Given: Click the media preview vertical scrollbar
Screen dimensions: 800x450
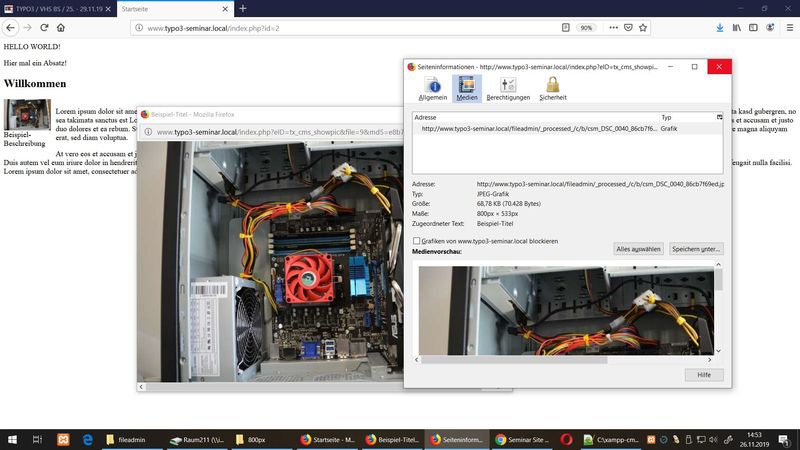Looking at the screenshot, I should pos(718,310).
